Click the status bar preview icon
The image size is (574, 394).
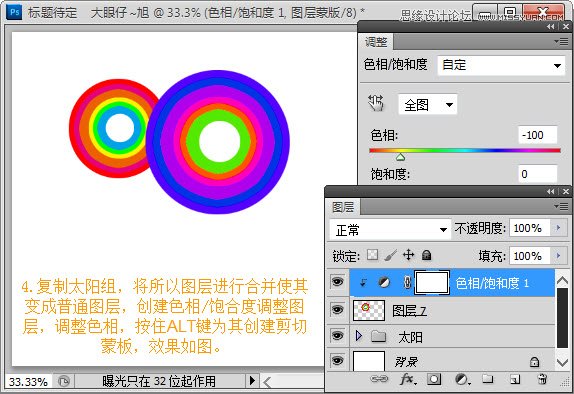click(x=64, y=382)
